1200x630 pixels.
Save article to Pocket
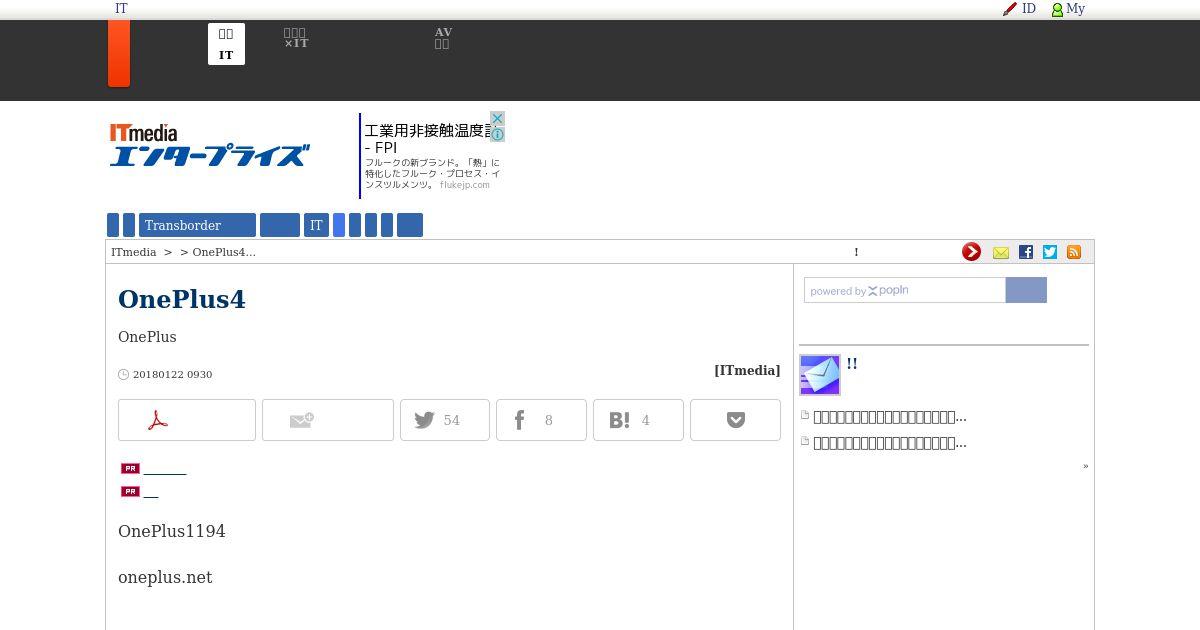click(x=735, y=420)
